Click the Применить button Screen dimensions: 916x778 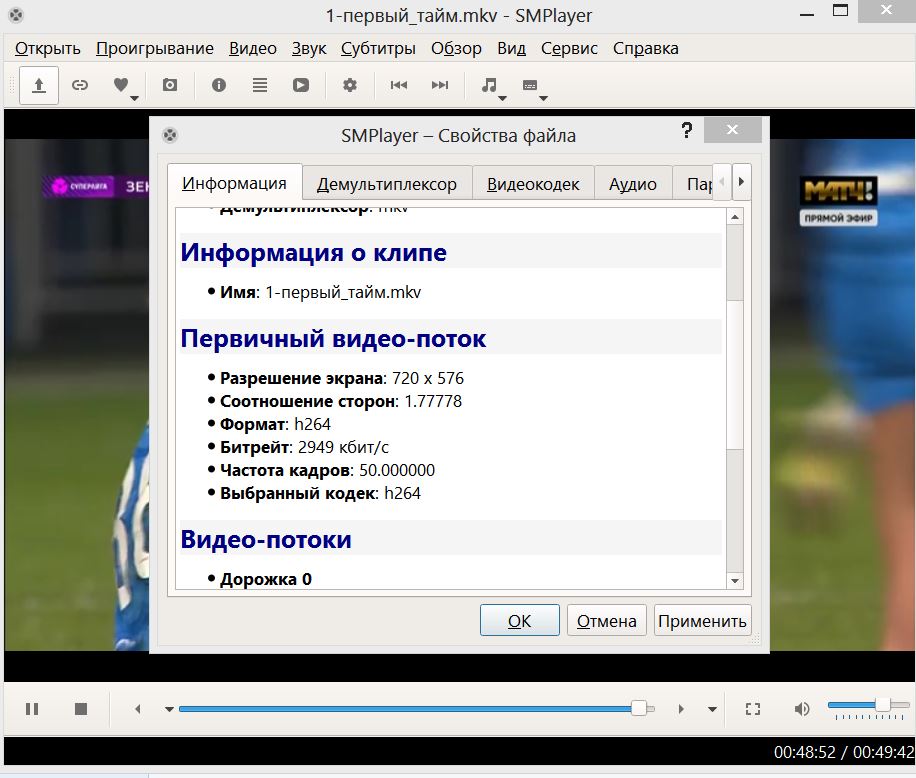pyautogui.click(x=702, y=621)
